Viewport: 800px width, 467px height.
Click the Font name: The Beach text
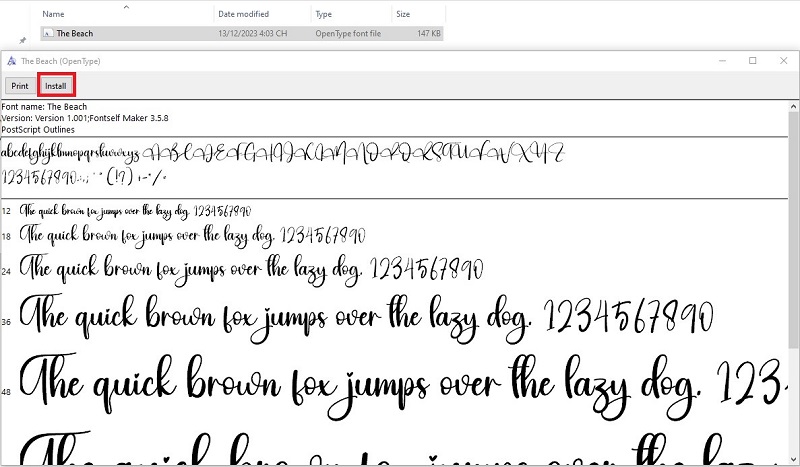point(44,107)
